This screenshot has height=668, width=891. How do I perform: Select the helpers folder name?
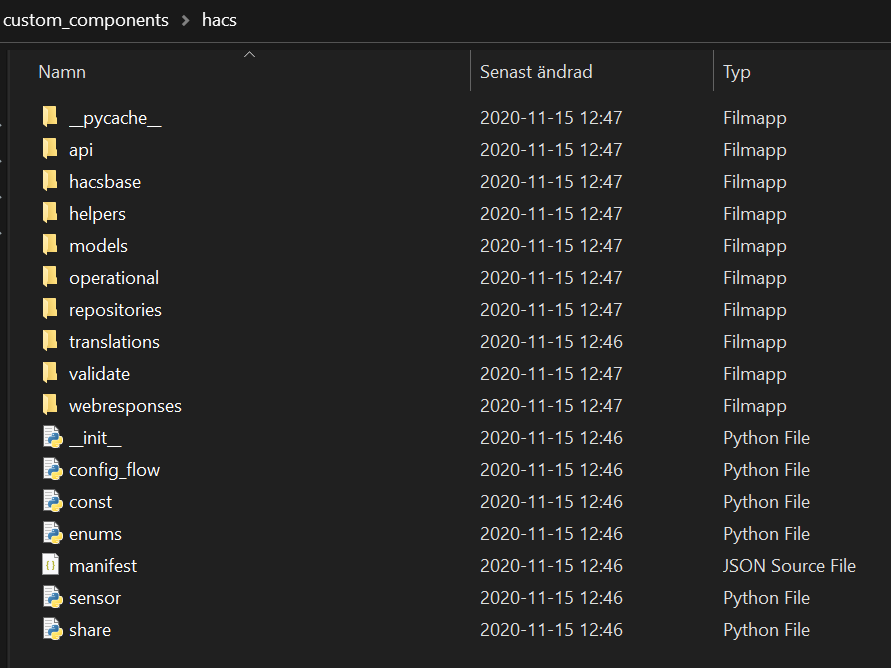(97, 214)
